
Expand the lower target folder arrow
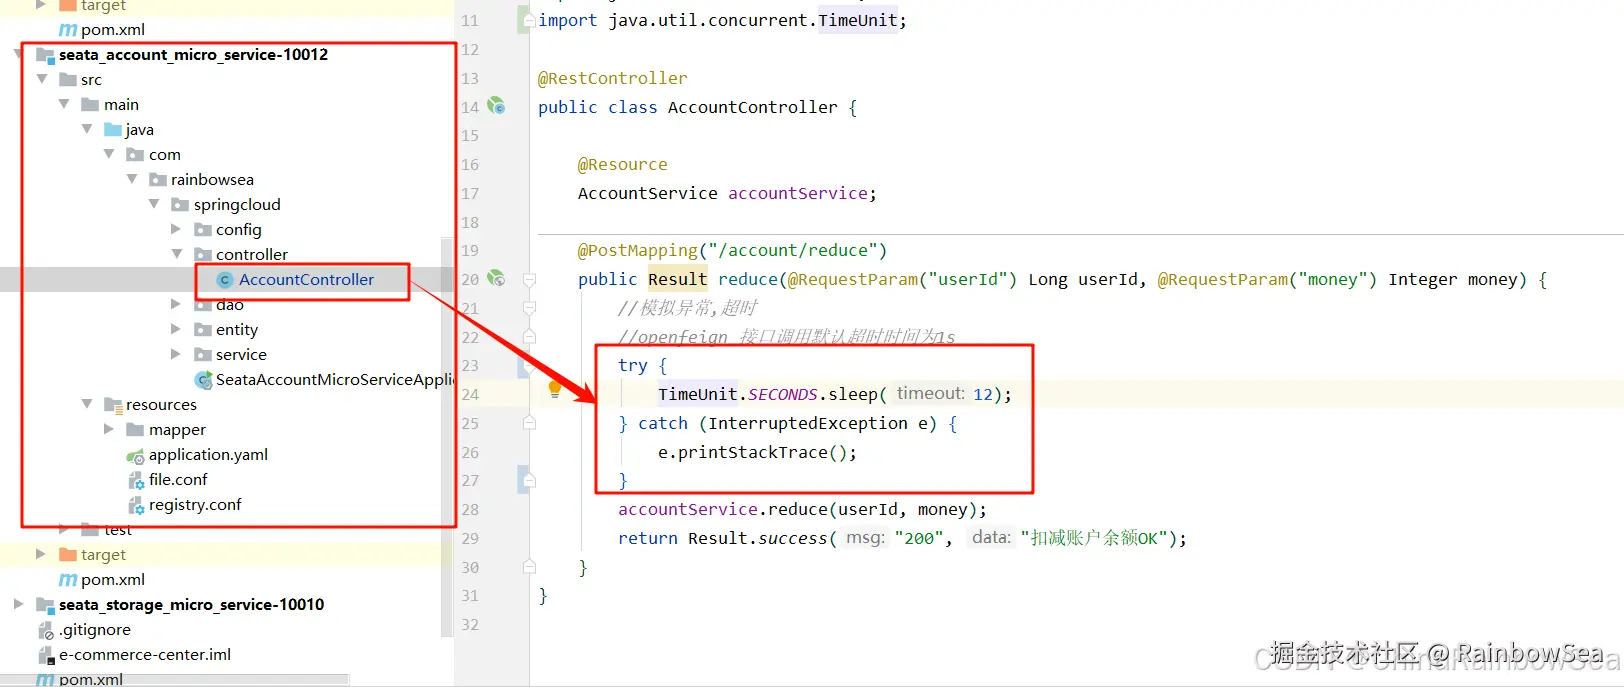click(41, 554)
